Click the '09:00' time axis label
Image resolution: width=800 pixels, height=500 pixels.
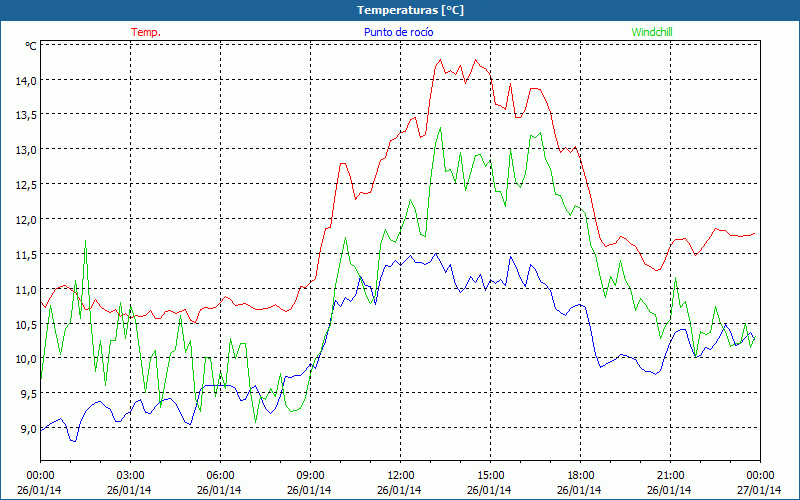tap(310, 475)
